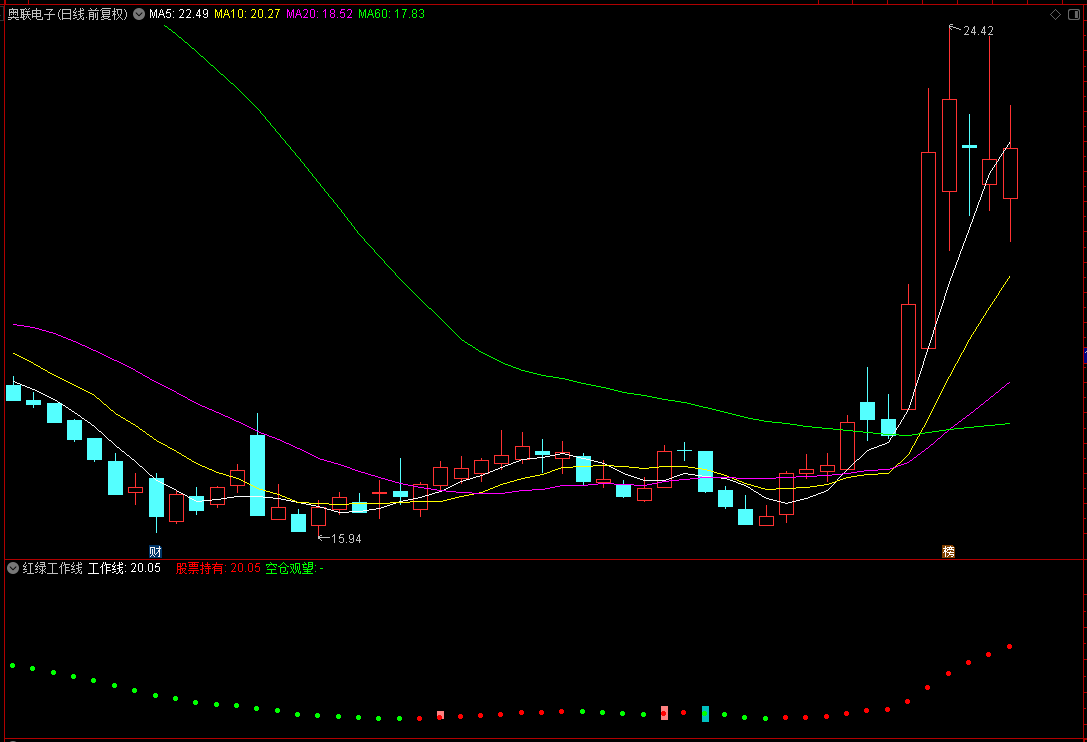The height and width of the screenshot is (742, 1087).
Task: Click 工作线: 20.05 indicator value
Action: click(x=124, y=568)
